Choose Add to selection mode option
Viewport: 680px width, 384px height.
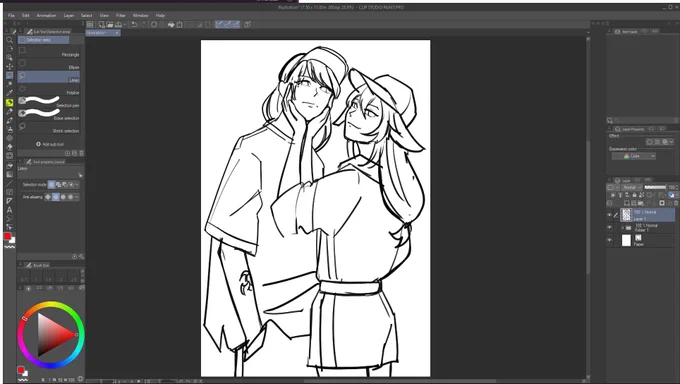click(59, 185)
